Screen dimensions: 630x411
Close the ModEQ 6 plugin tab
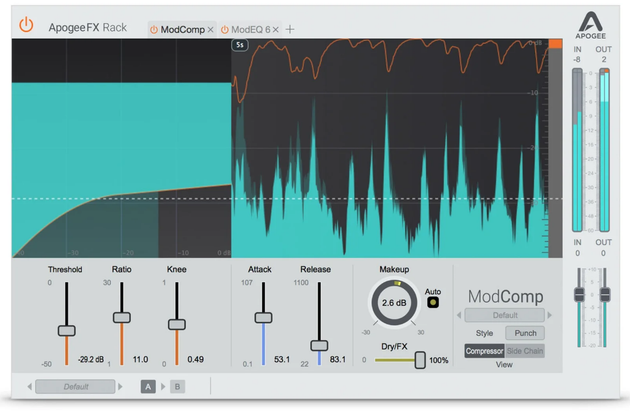coord(275,30)
